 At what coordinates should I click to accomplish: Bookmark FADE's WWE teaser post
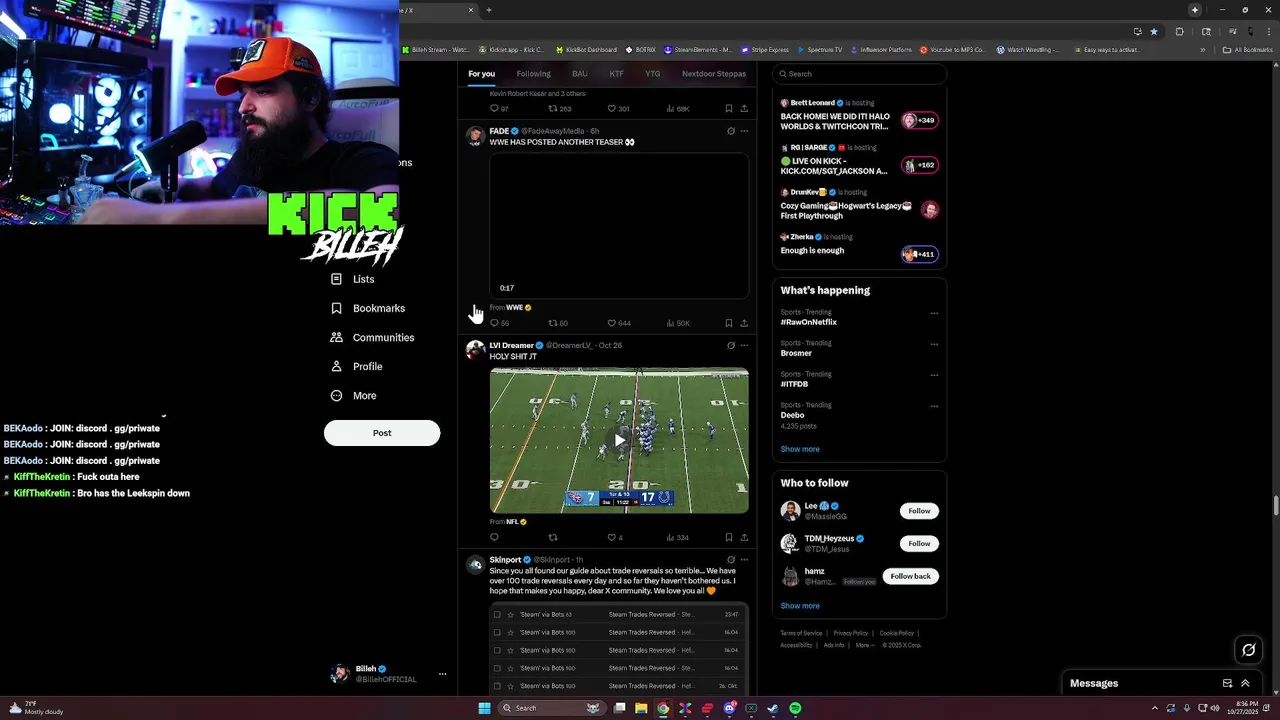729,323
